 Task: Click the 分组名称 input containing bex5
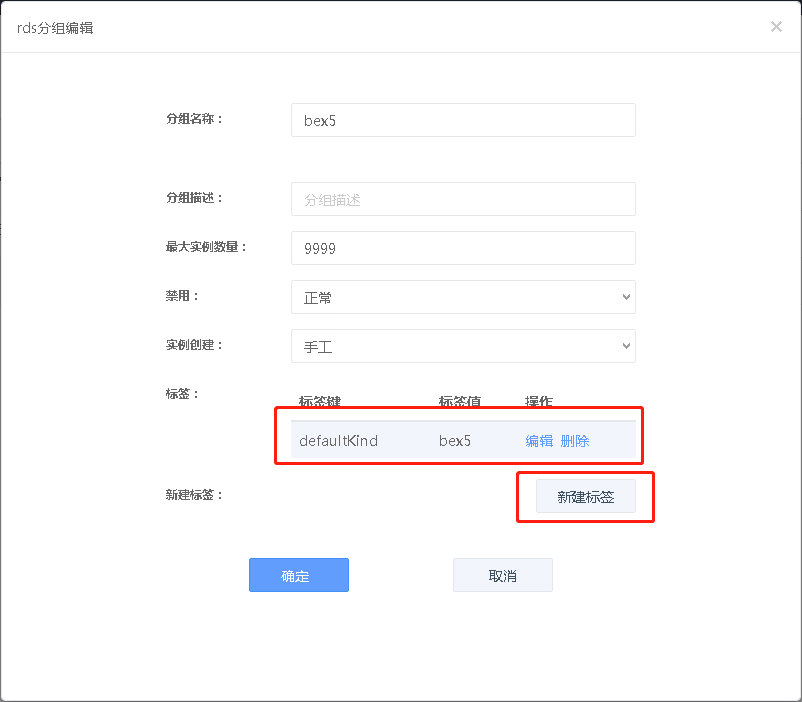(x=463, y=120)
